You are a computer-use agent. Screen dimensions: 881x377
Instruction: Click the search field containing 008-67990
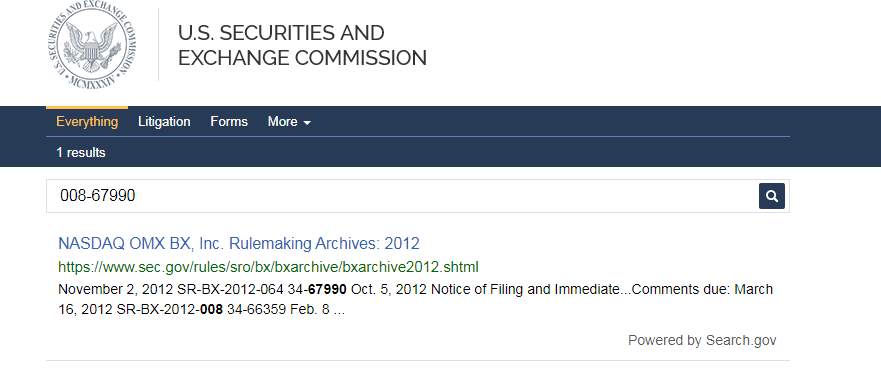(x=402, y=196)
